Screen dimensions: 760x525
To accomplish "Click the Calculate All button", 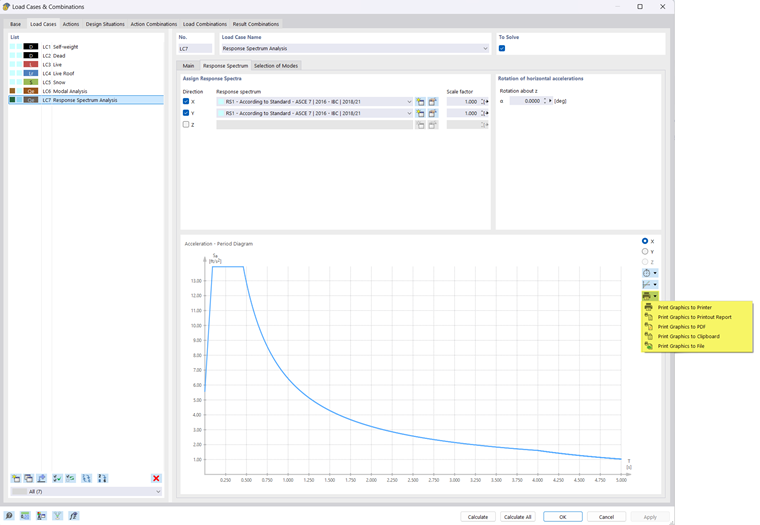I will coord(518,517).
